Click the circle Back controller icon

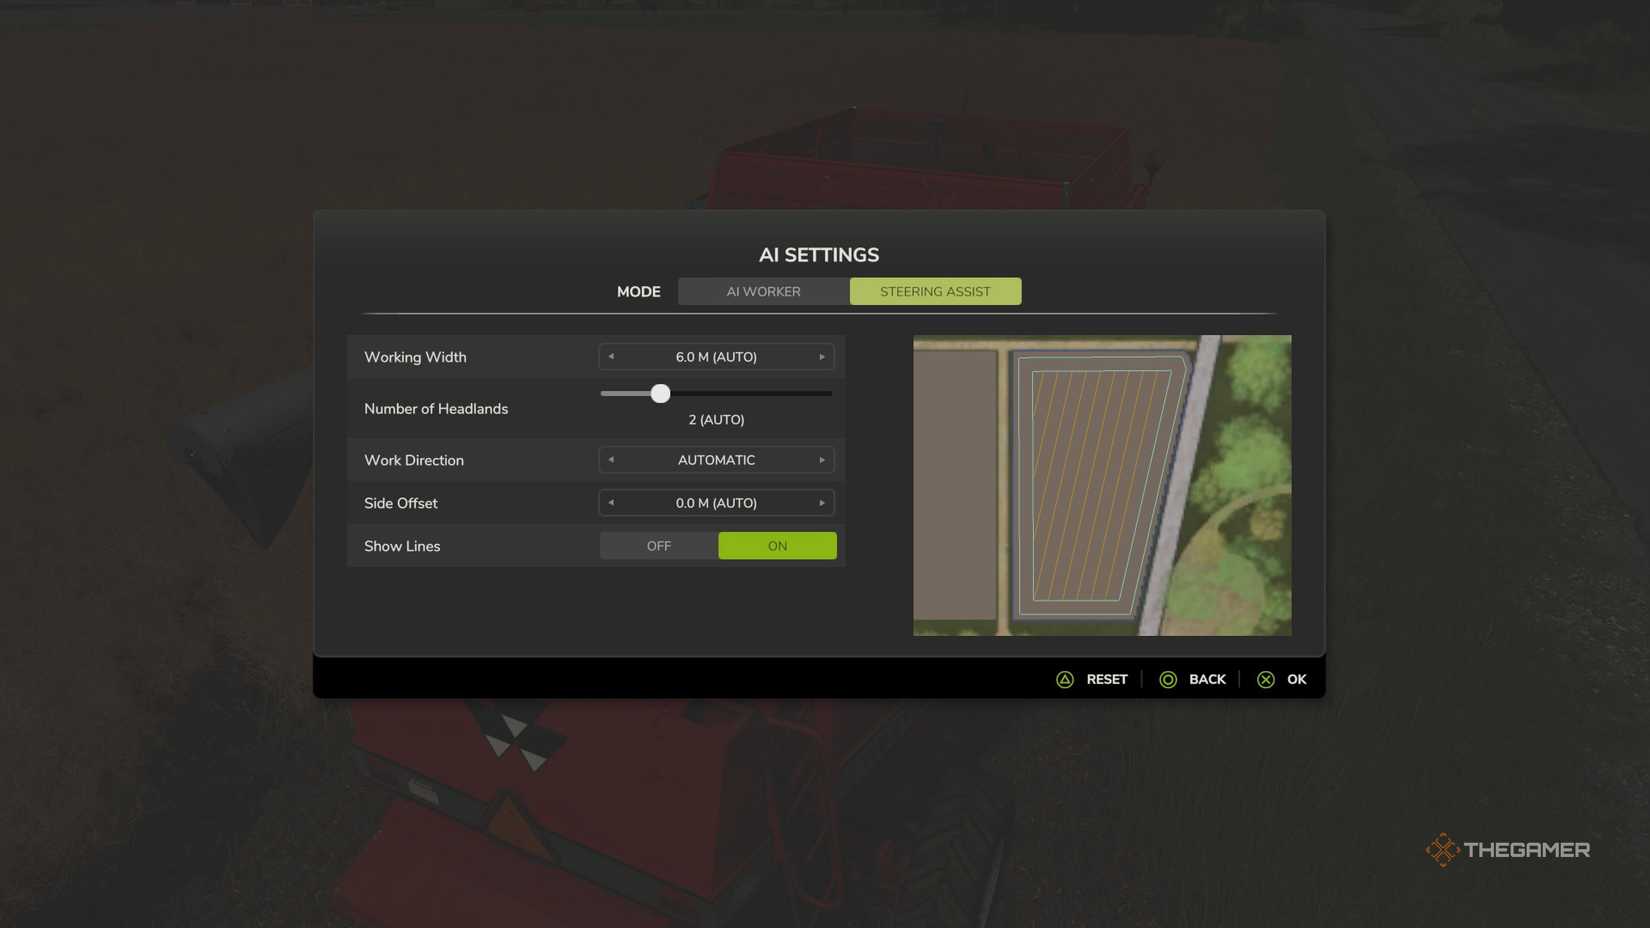coord(1170,679)
